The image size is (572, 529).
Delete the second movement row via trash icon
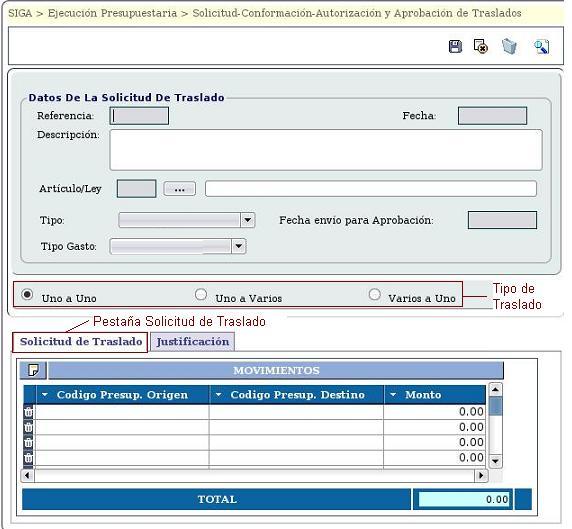(28, 427)
